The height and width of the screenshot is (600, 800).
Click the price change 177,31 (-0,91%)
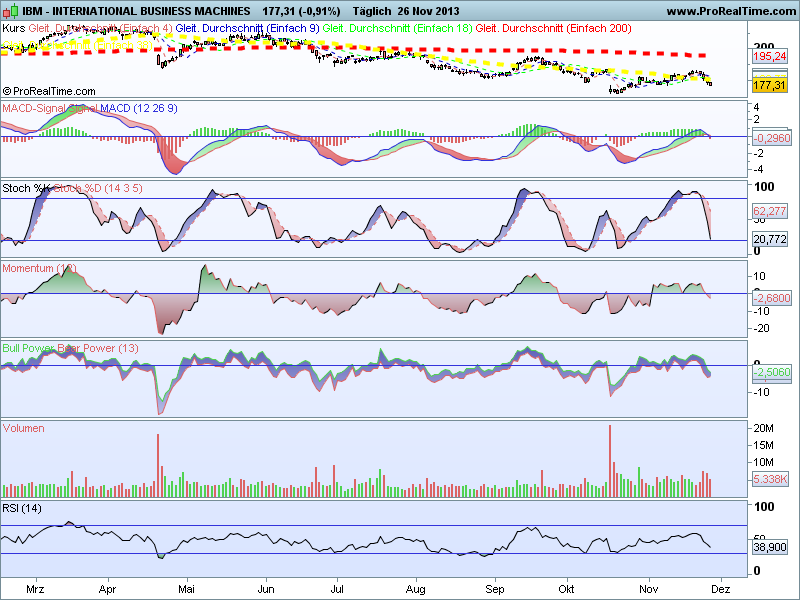301,11
